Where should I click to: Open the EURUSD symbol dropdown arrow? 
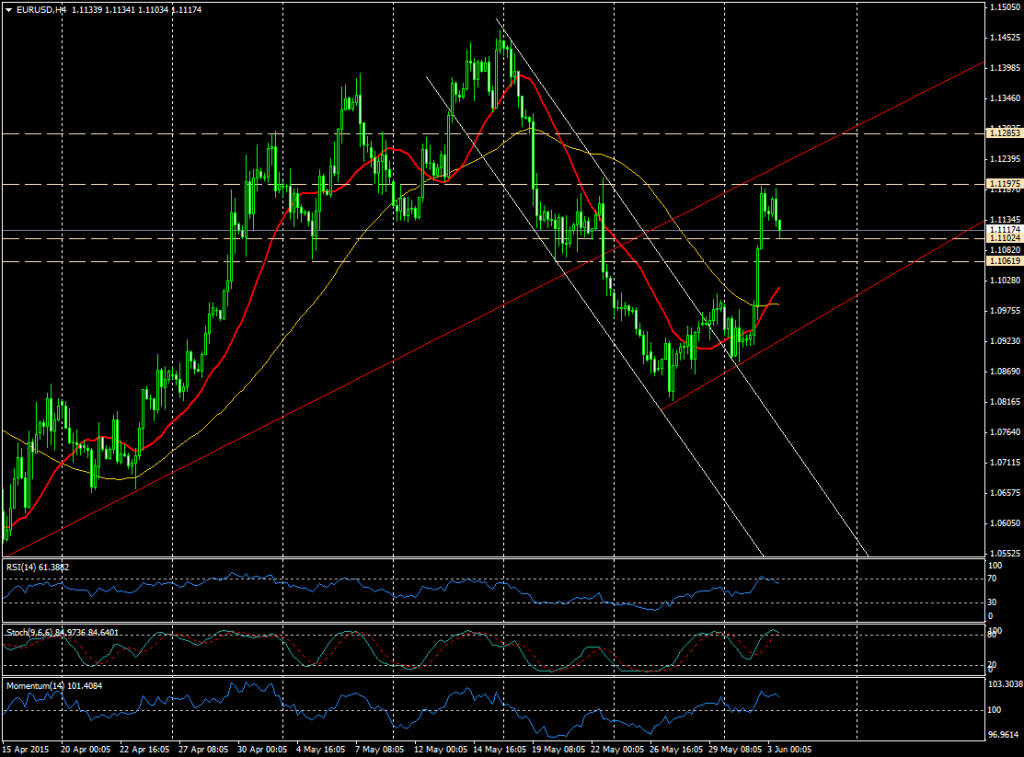click(10, 8)
